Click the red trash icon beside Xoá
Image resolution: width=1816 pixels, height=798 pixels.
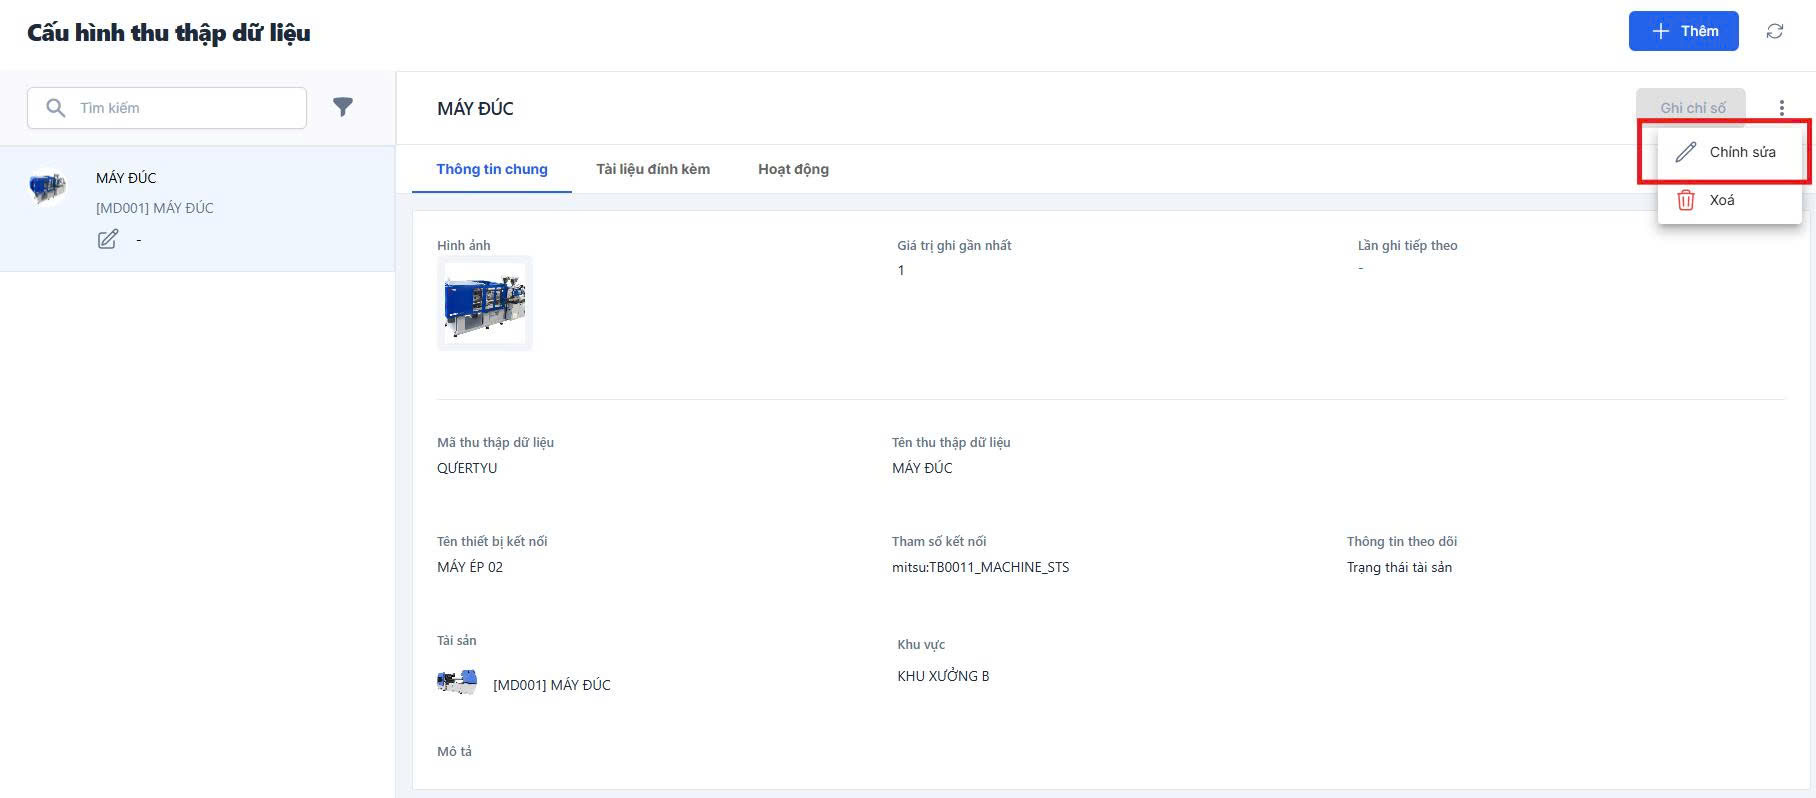[x=1686, y=200]
